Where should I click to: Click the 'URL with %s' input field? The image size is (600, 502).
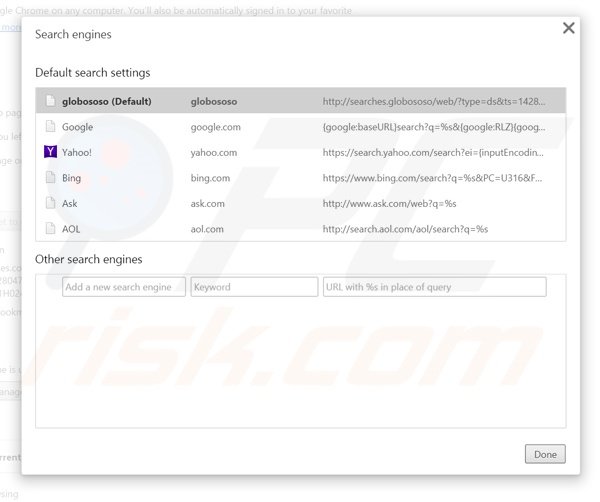pyautogui.click(x=434, y=287)
